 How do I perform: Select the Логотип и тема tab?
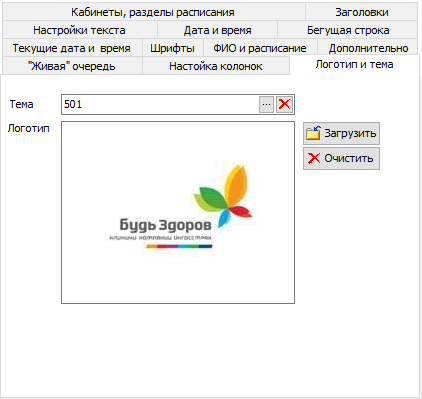[x=354, y=64]
